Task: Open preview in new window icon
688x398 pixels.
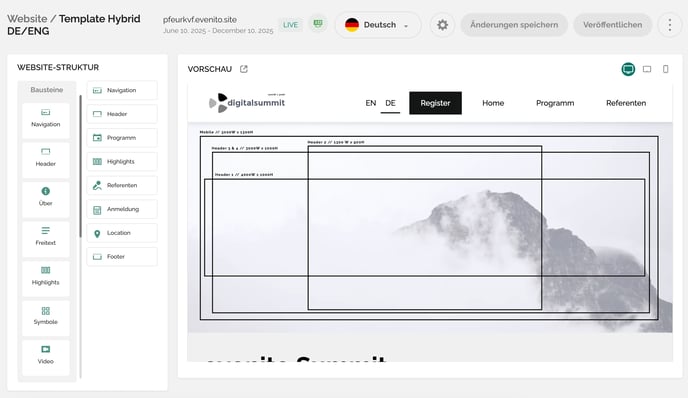Action: click(244, 69)
